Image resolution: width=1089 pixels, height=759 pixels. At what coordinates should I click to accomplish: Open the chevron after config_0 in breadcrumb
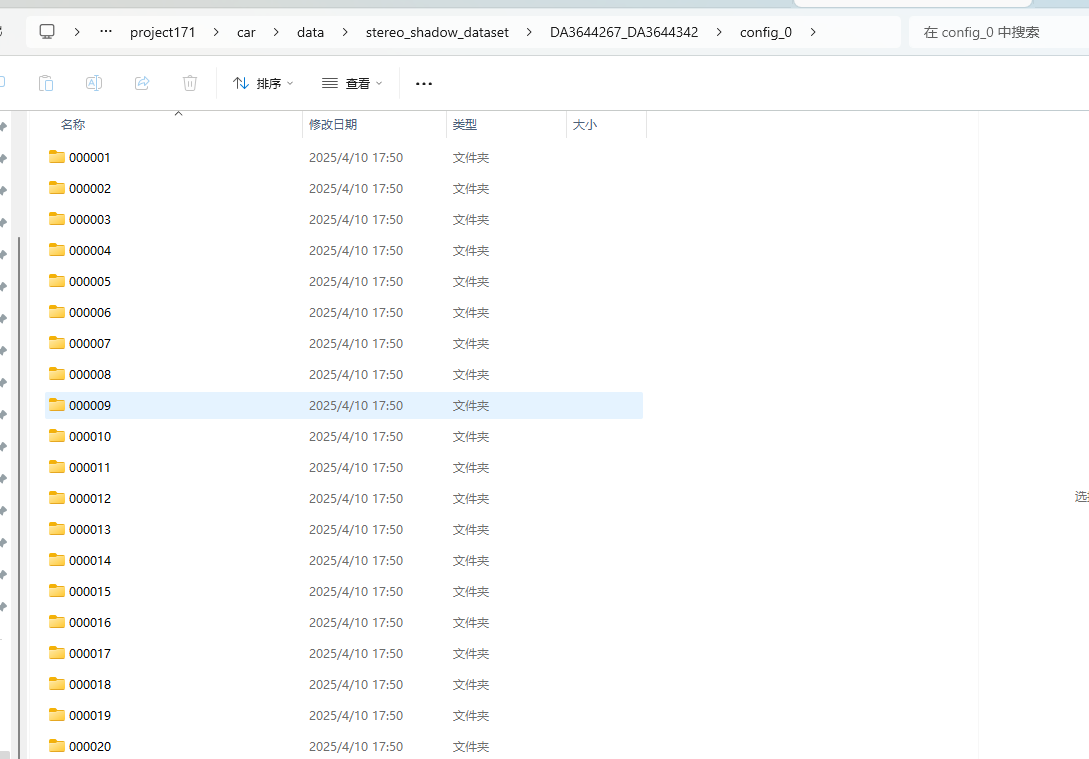pyautogui.click(x=812, y=31)
